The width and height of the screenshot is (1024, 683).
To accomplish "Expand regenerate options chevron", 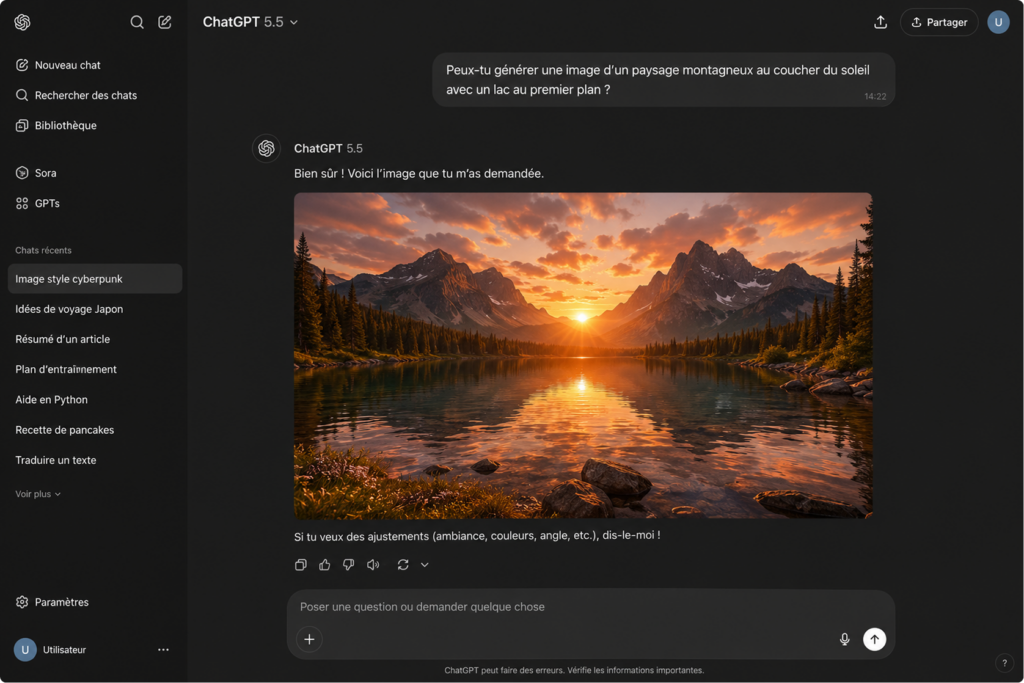I will [424, 565].
